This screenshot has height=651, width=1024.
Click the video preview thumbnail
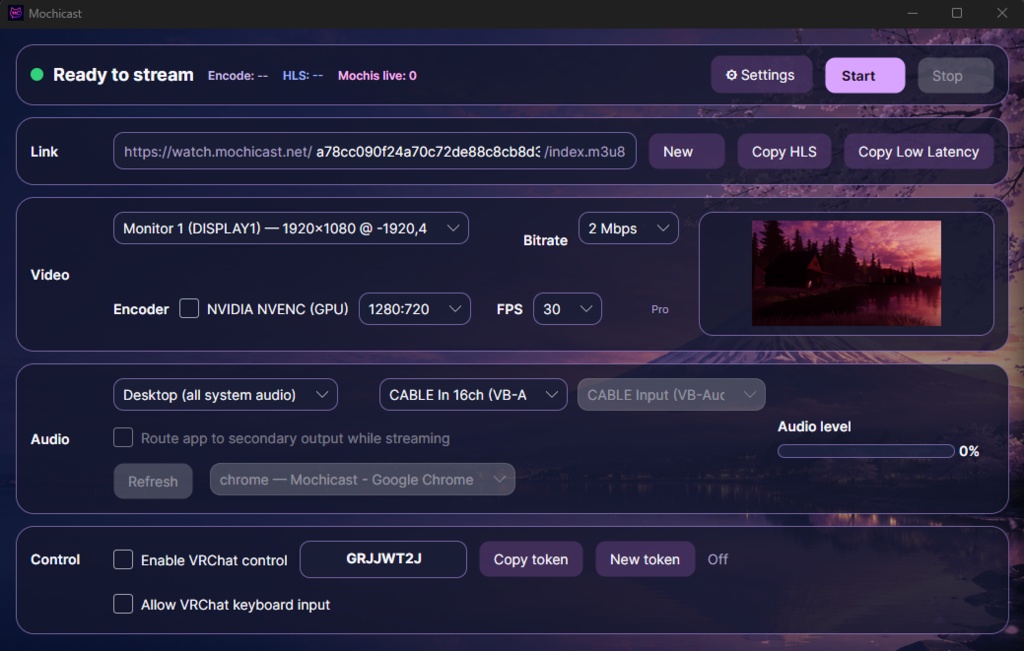click(846, 273)
